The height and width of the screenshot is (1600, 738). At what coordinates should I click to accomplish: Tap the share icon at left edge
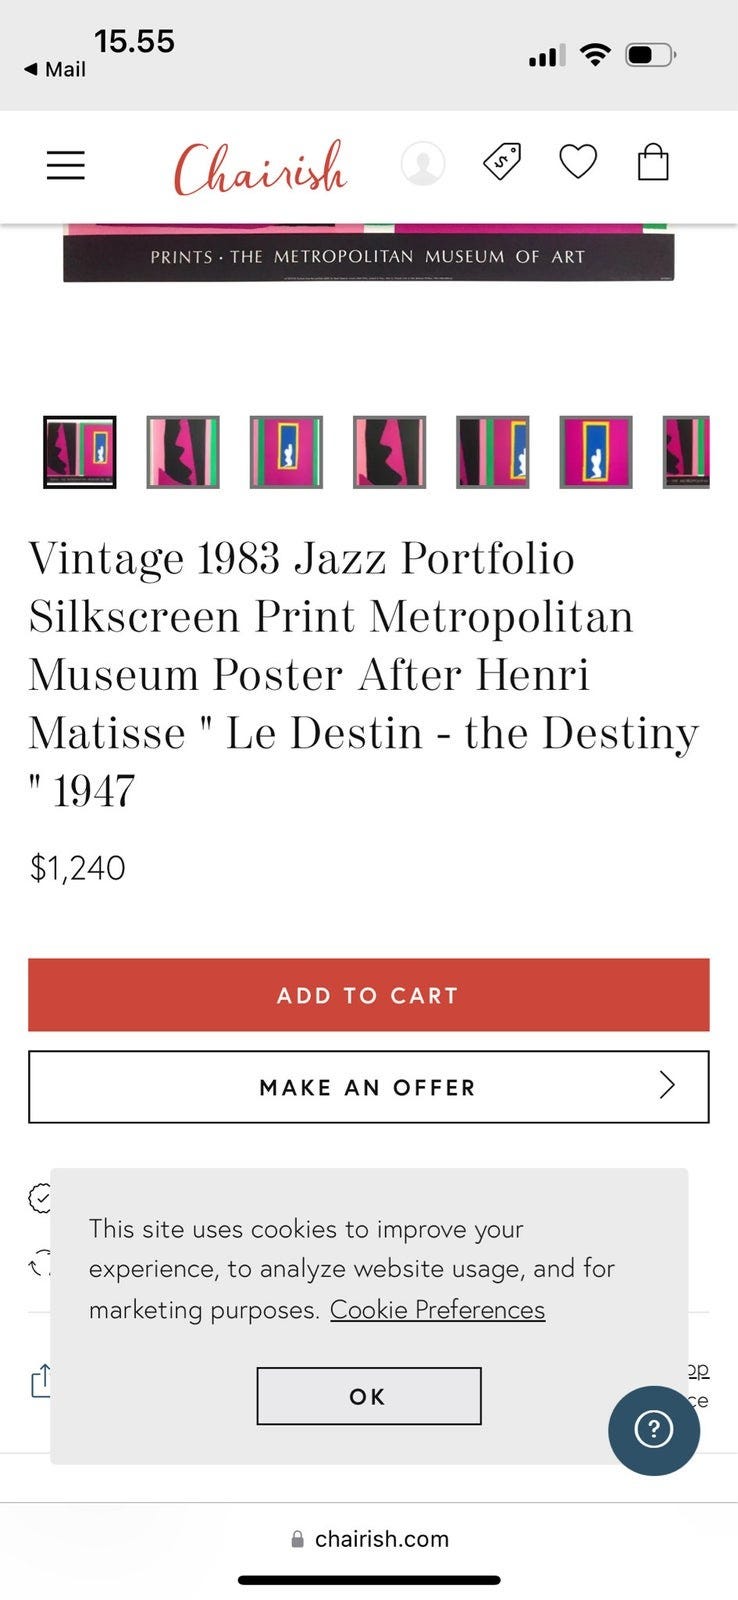41,1381
